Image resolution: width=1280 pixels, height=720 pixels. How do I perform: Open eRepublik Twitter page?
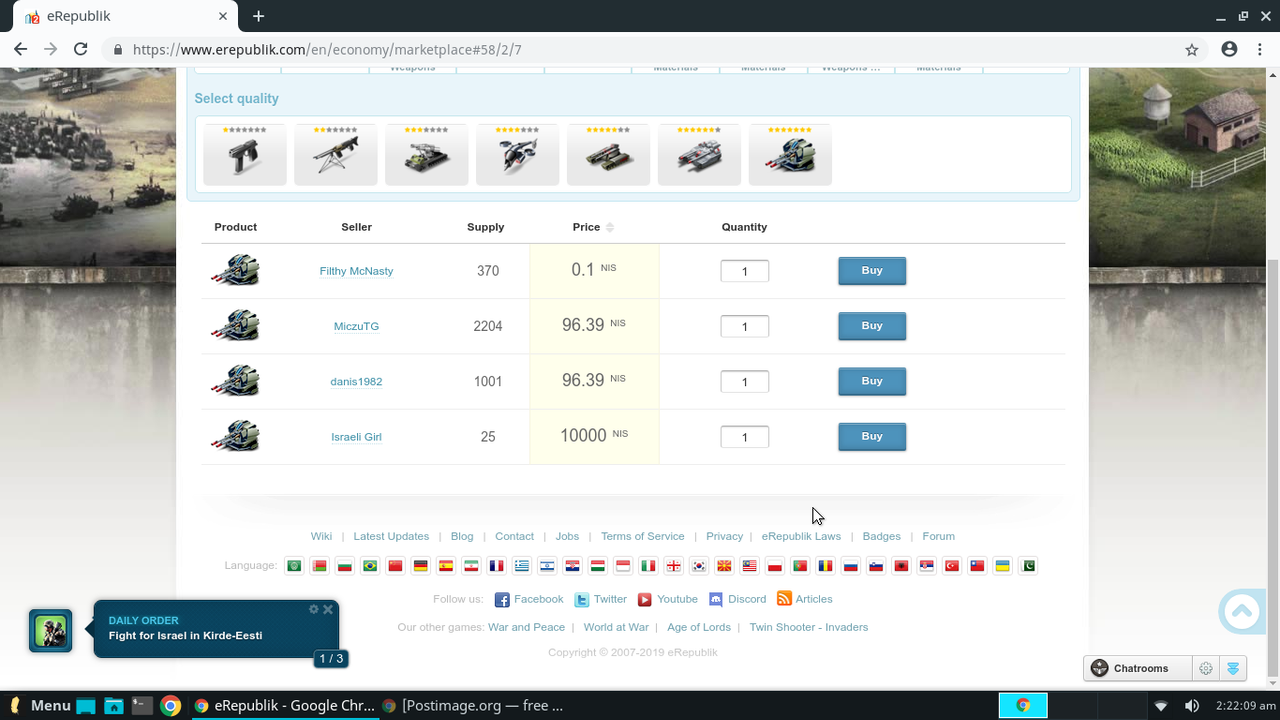[601, 599]
